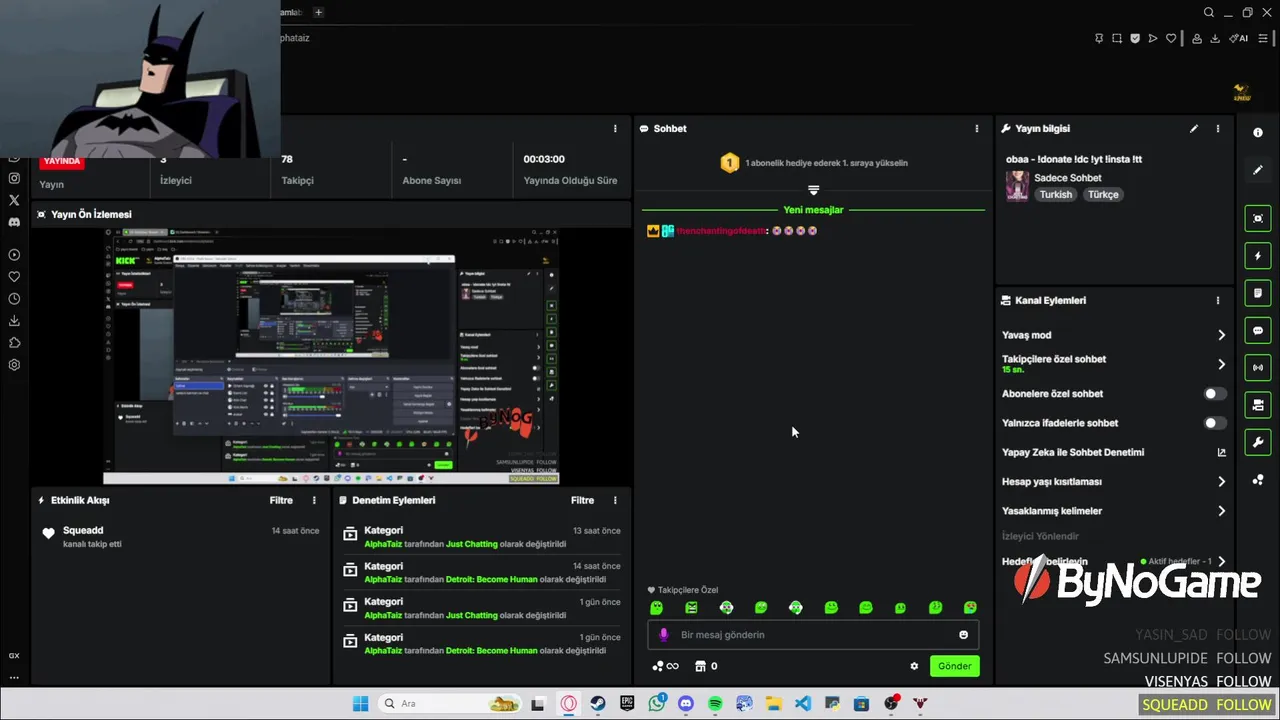Insert the first green emote in chat
This screenshot has height=720, width=1280.
click(x=656, y=607)
